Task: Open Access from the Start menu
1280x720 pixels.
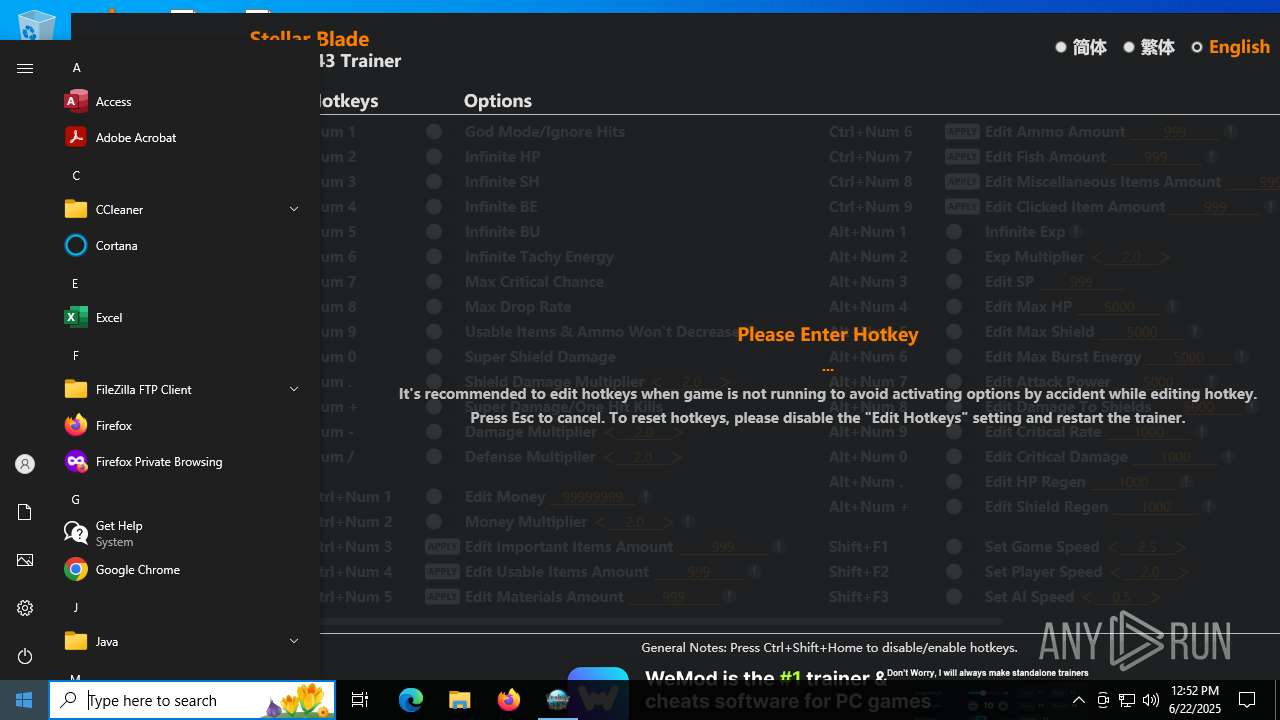Action: (x=182, y=101)
